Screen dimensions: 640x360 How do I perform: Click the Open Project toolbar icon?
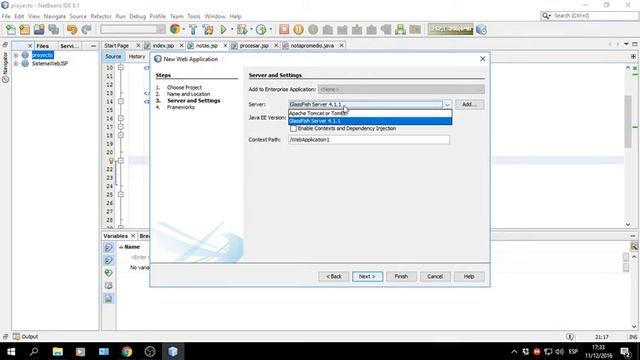(39, 29)
